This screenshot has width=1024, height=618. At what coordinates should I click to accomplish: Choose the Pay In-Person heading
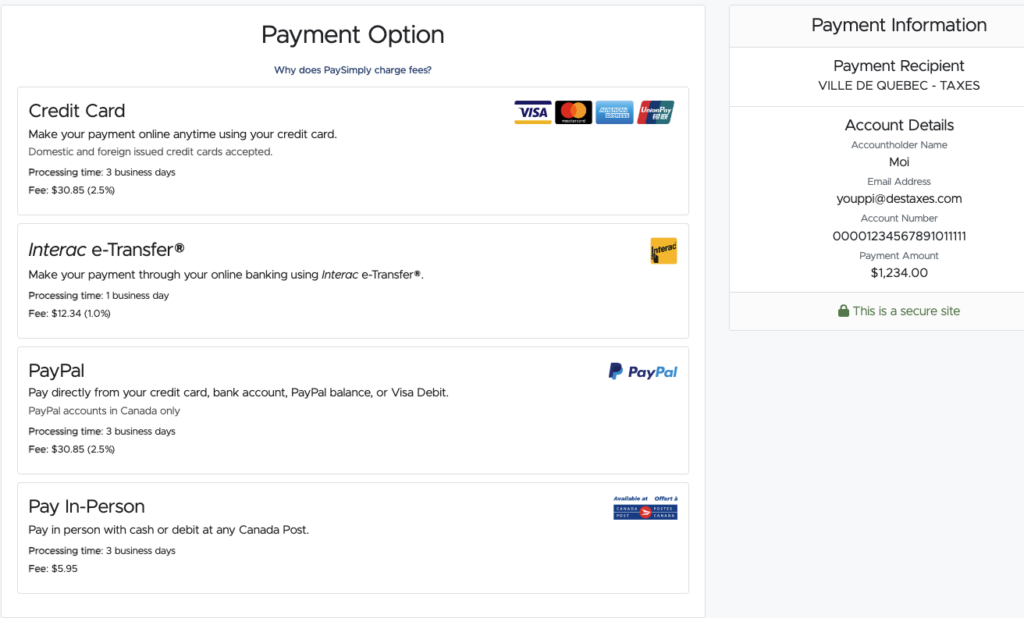(x=87, y=506)
